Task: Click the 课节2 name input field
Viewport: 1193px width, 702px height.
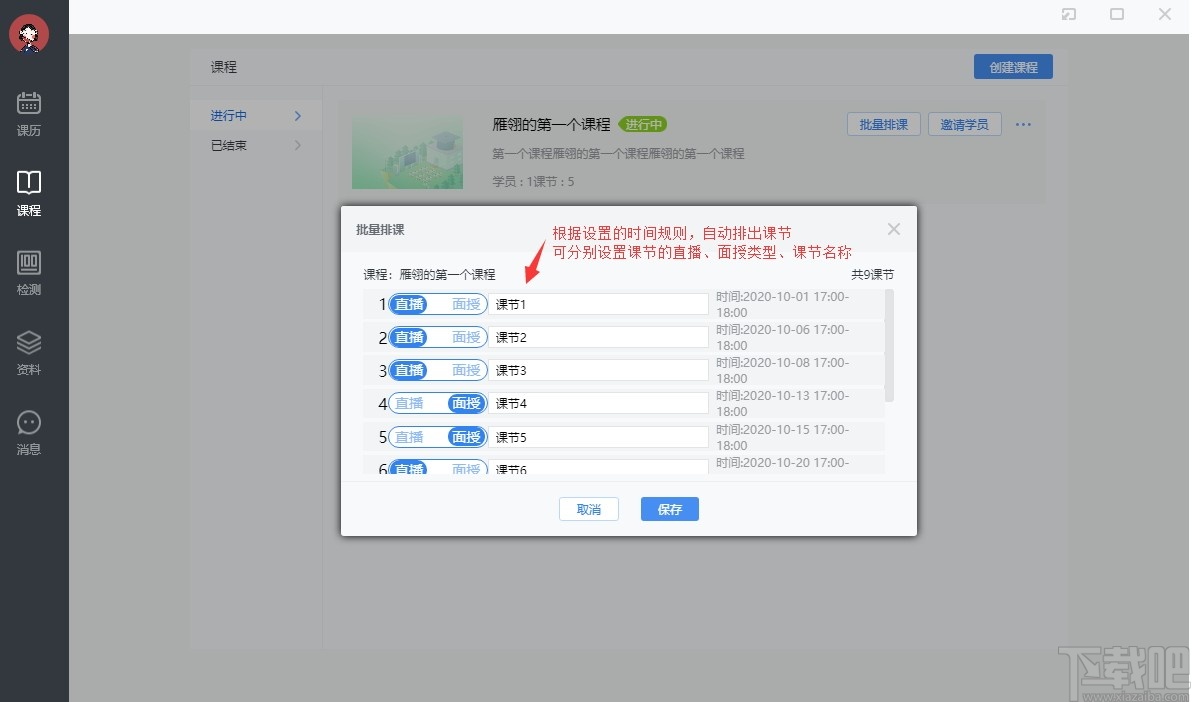Action: coord(598,337)
